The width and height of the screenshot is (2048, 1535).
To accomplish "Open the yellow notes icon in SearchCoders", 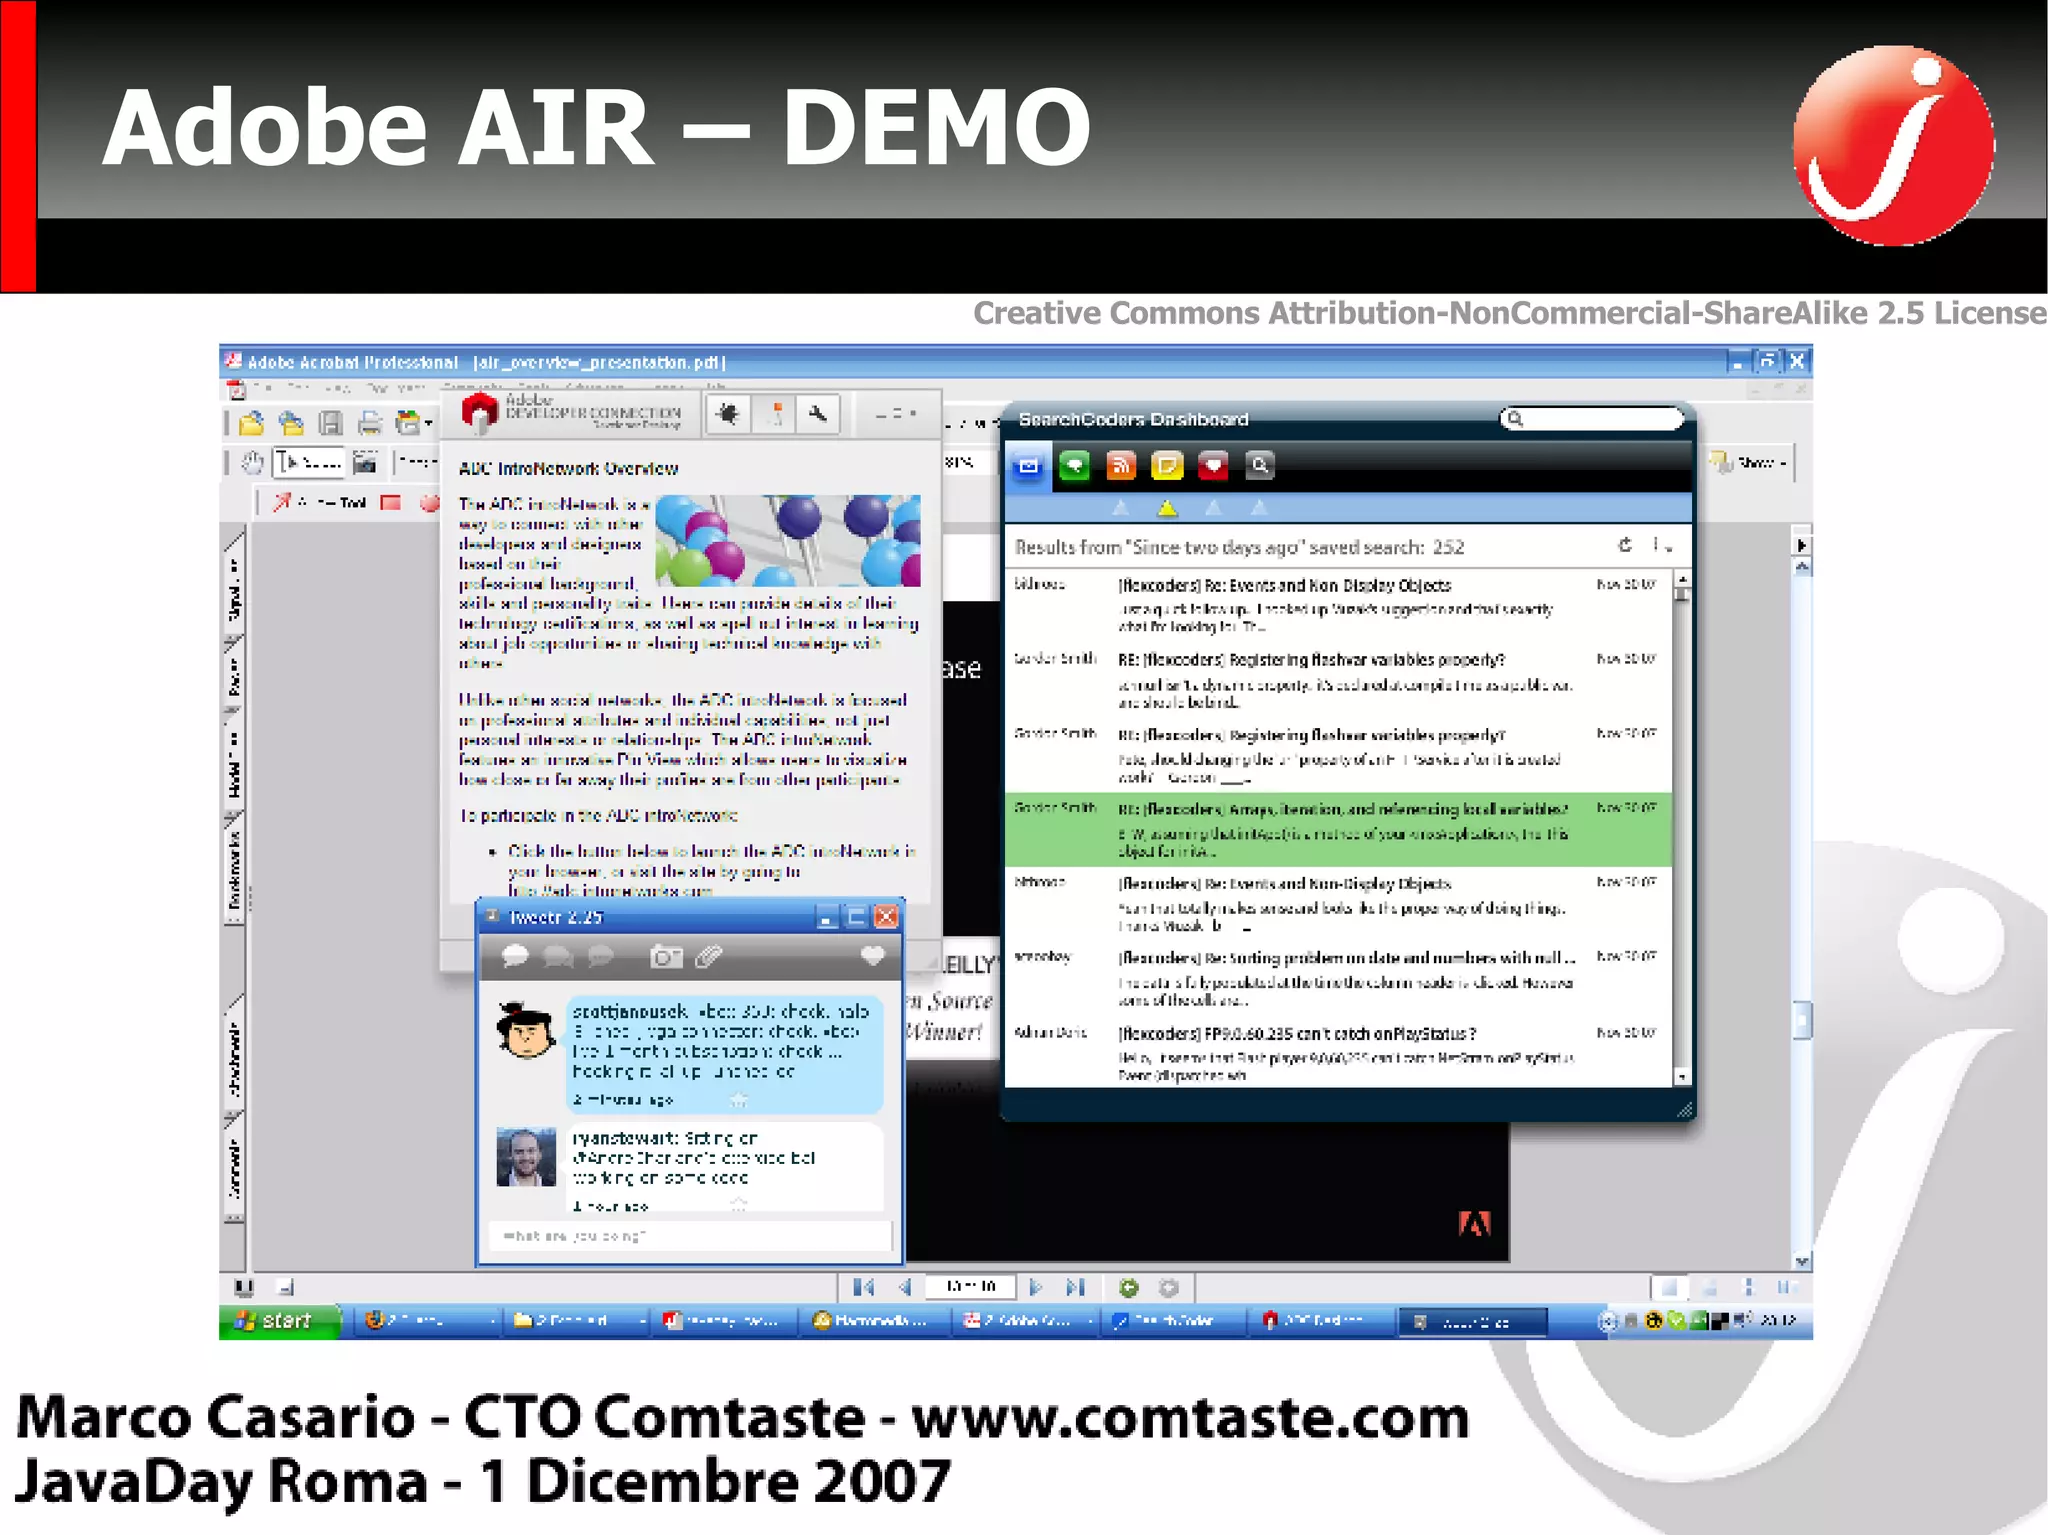I will (x=1167, y=466).
